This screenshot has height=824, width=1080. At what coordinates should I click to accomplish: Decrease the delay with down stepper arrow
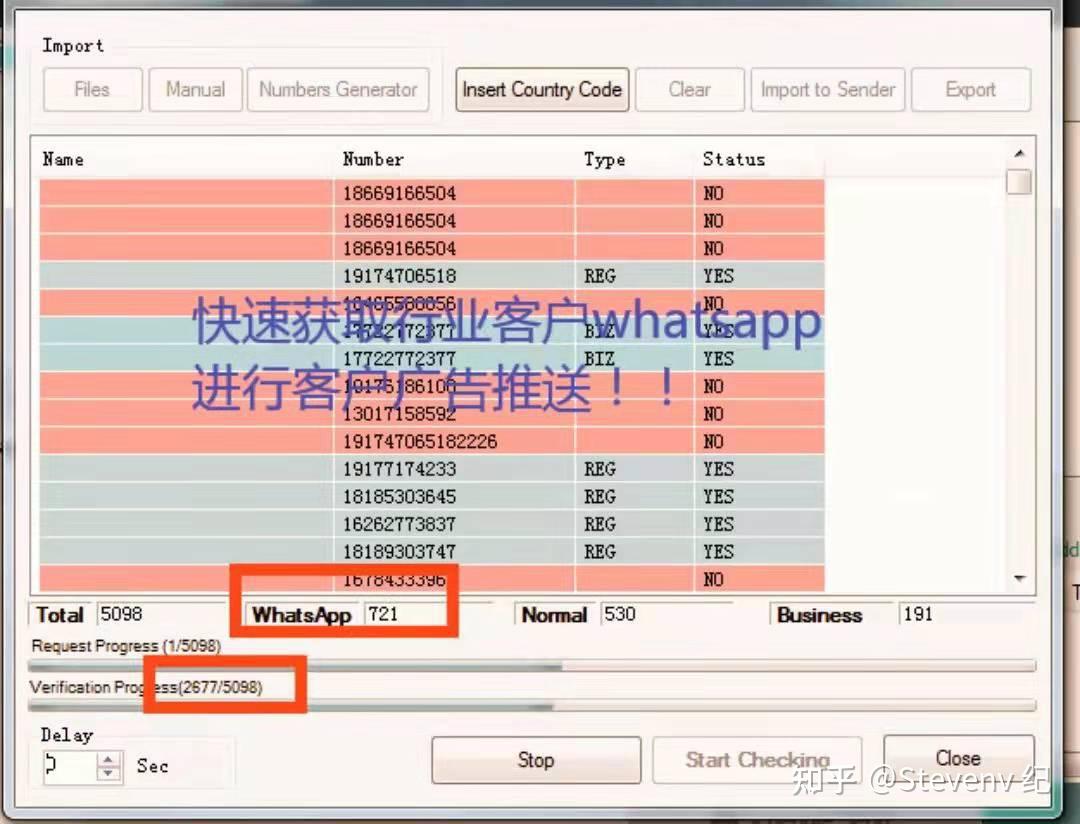pyautogui.click(x=108, y=774)
